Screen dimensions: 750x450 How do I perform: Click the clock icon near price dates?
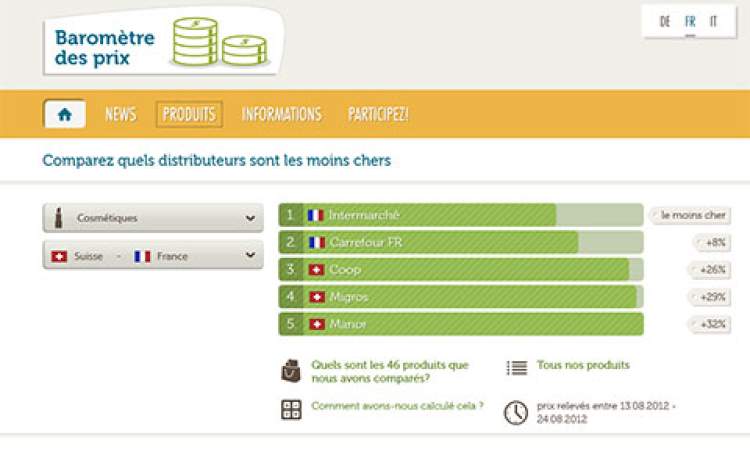point(516,413)
